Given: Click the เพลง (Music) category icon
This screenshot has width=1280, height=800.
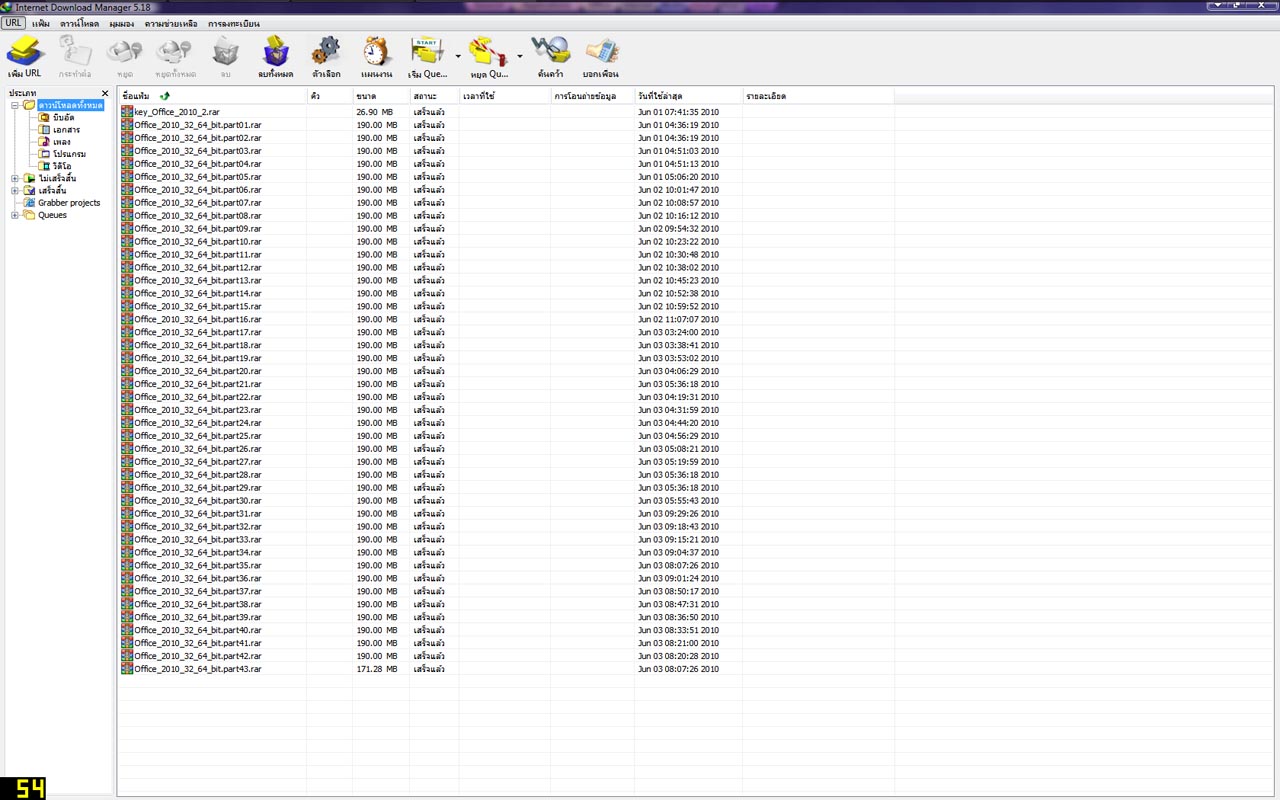Looking at the screenshot, I should 45,142.
